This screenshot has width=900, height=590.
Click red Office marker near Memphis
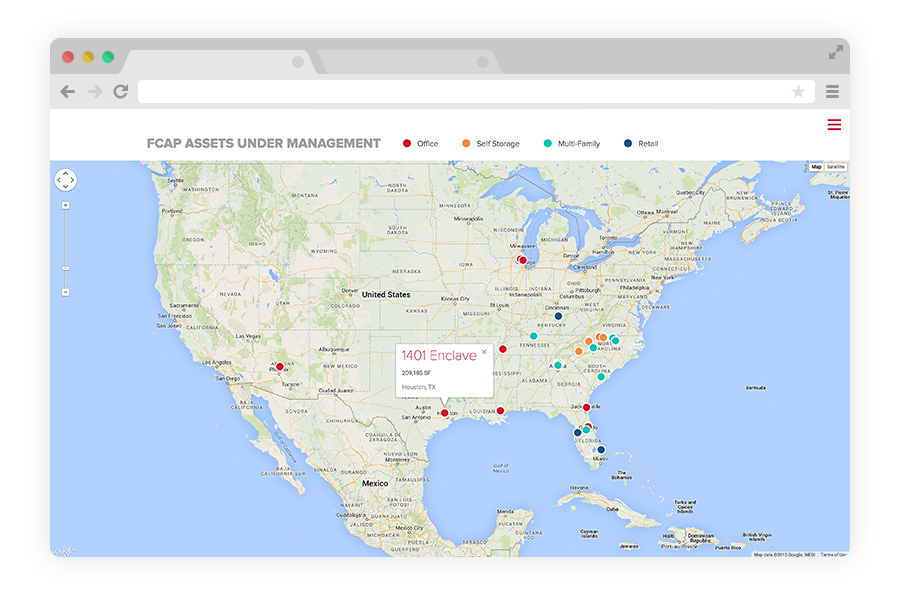click(x=503, y=349)
